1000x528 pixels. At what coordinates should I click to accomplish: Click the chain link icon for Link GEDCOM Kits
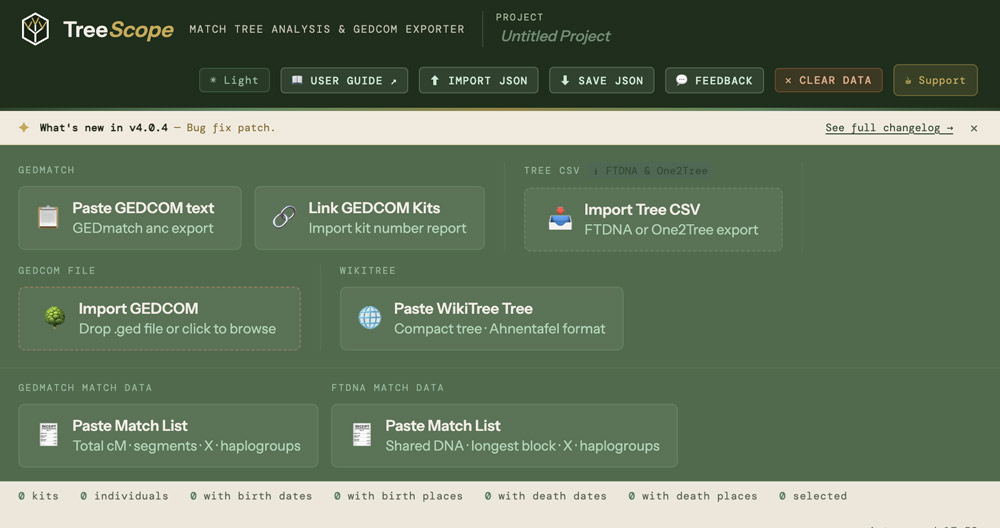click(x=284, y=217)
